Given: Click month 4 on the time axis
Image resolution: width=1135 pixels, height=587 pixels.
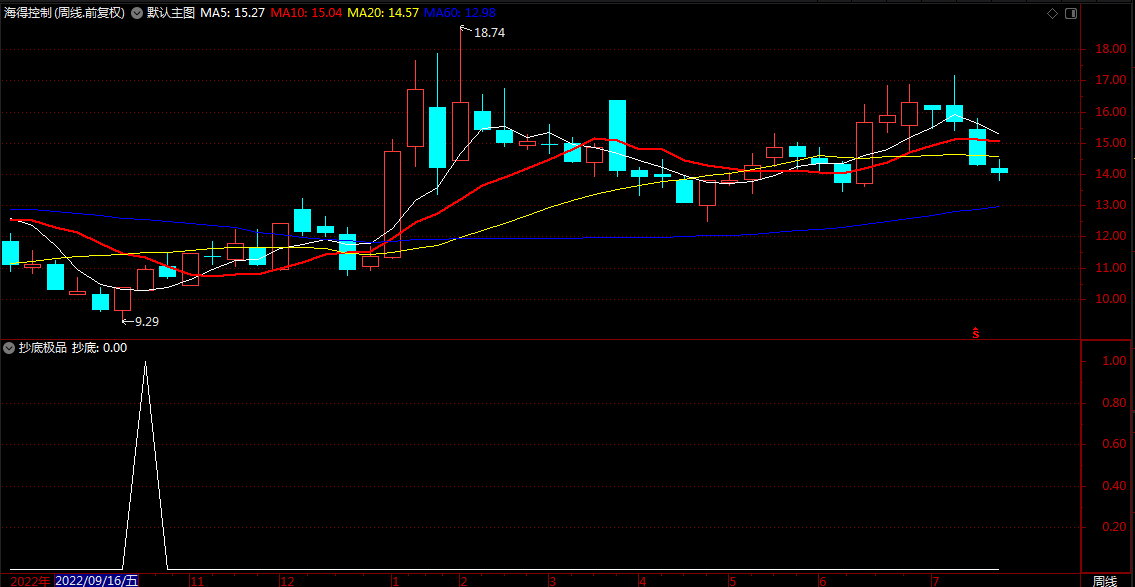Looking at the screenshot, I should (x=643, y=581).
